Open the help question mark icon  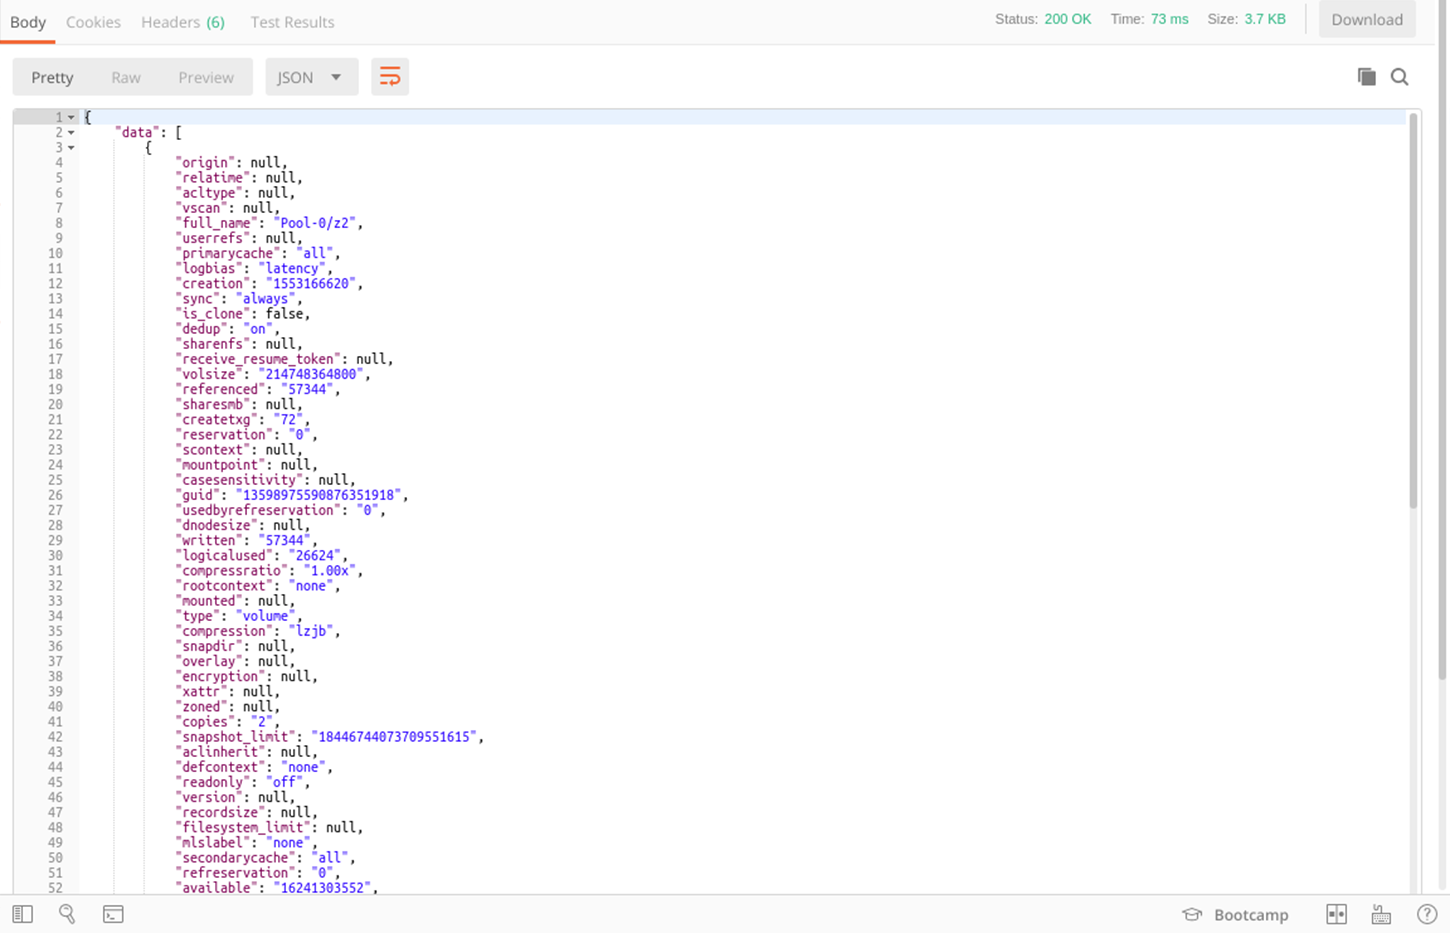point(1427,914)
